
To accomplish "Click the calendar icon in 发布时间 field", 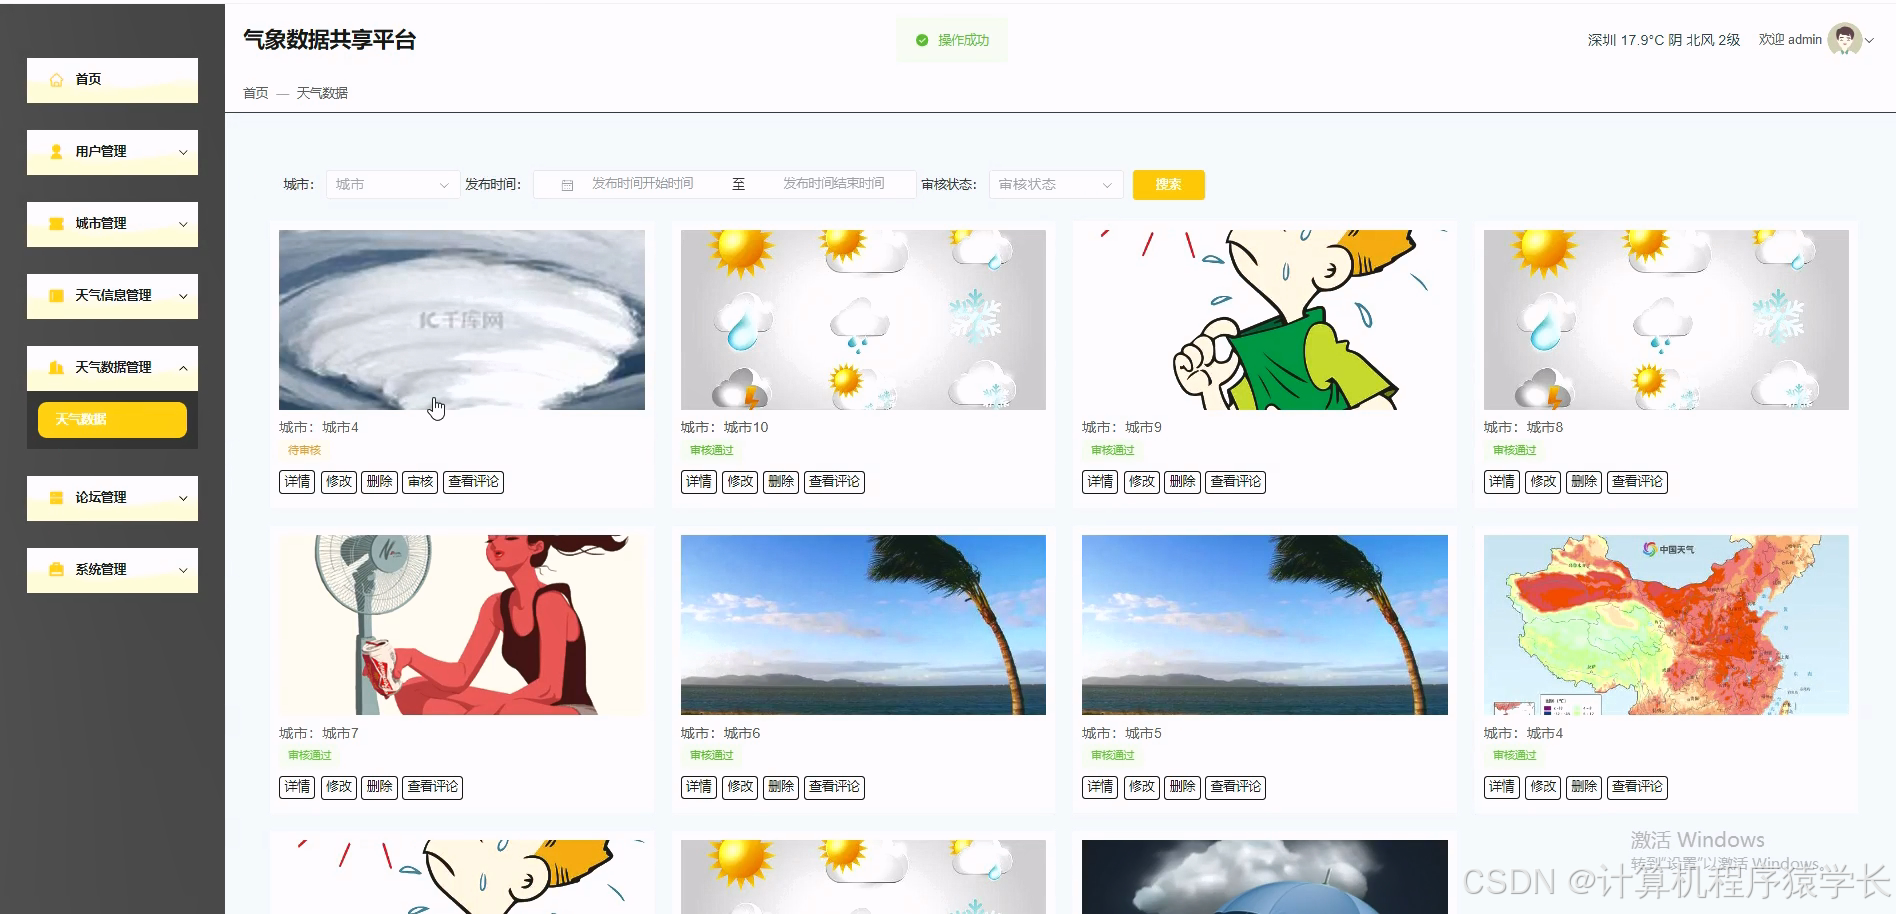I will (x=568, y=184).
